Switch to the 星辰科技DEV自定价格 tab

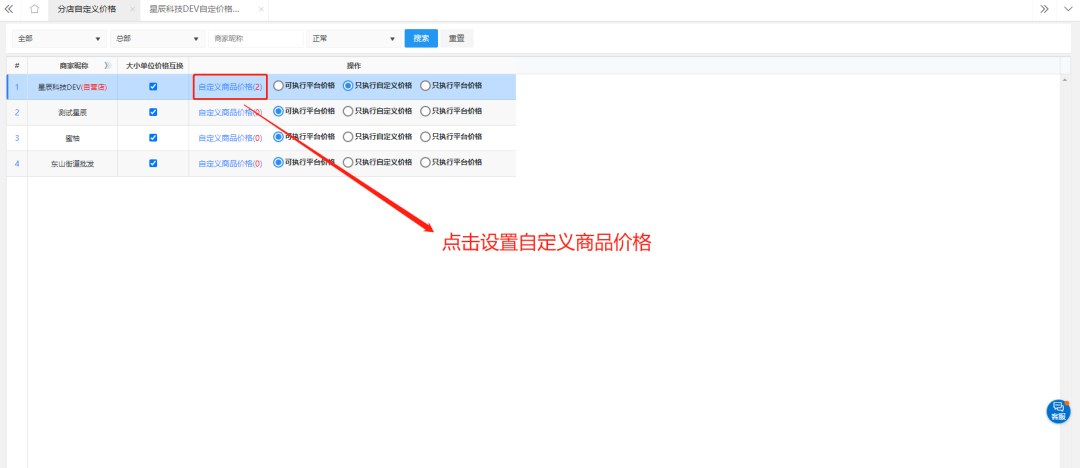point(195,9)
